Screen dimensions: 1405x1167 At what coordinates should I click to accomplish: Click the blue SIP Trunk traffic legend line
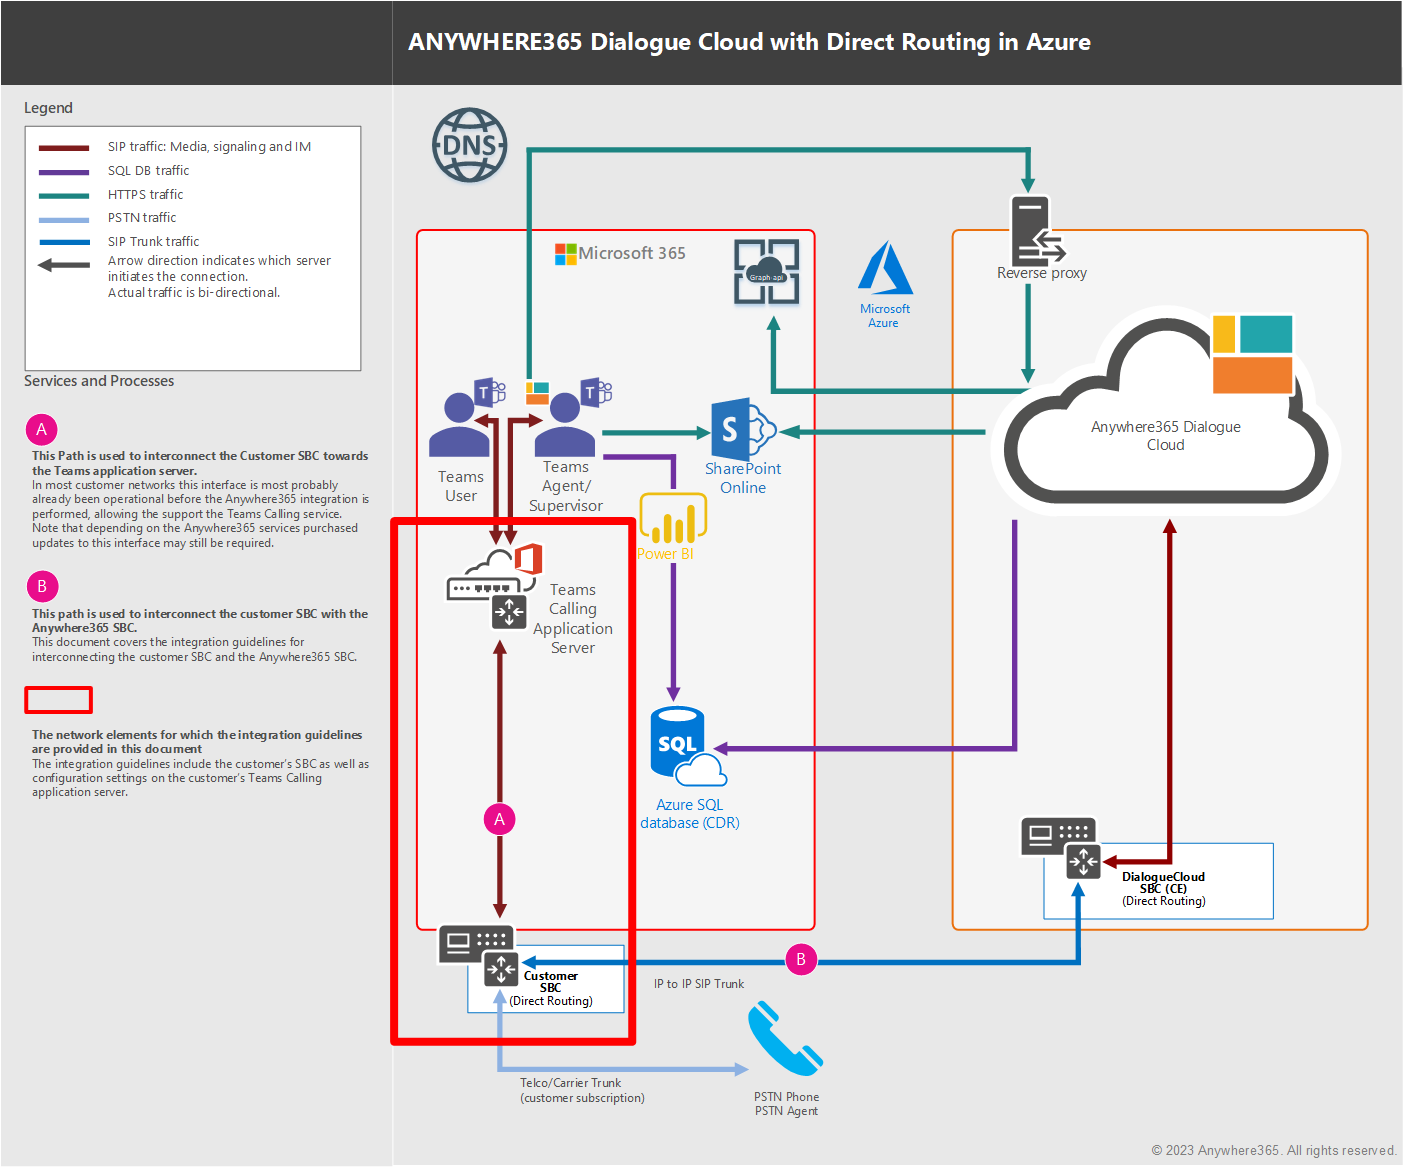(64, 242)
